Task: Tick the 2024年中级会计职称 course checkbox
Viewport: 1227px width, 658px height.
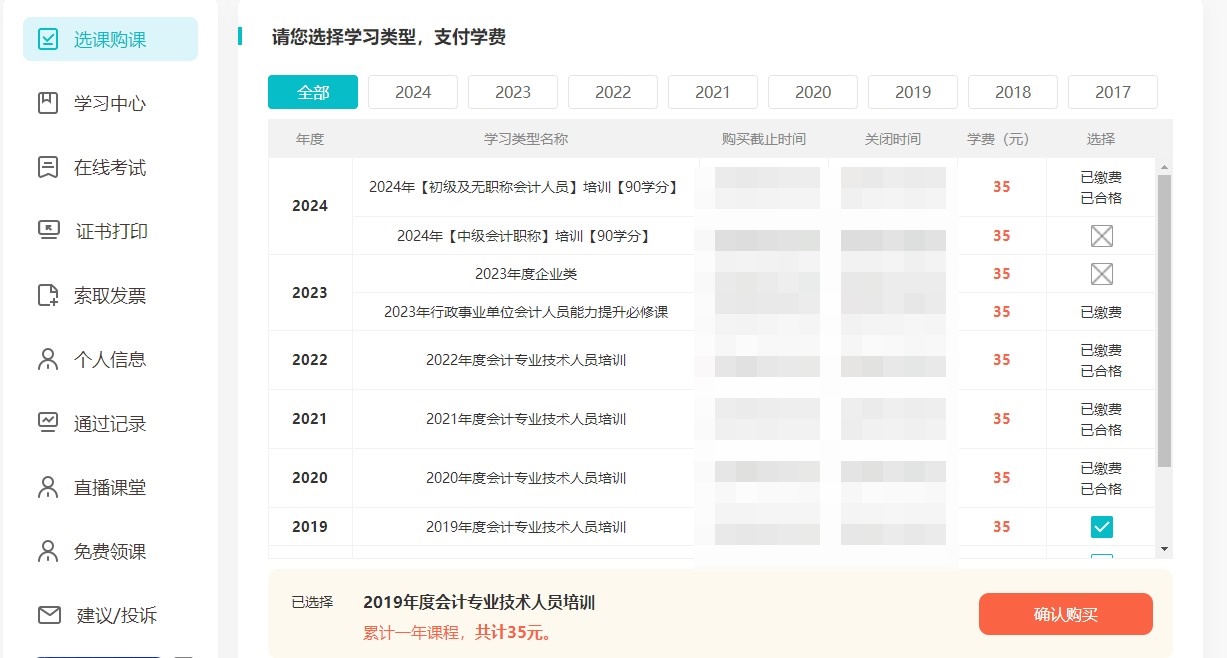Action: [1101, 236]
